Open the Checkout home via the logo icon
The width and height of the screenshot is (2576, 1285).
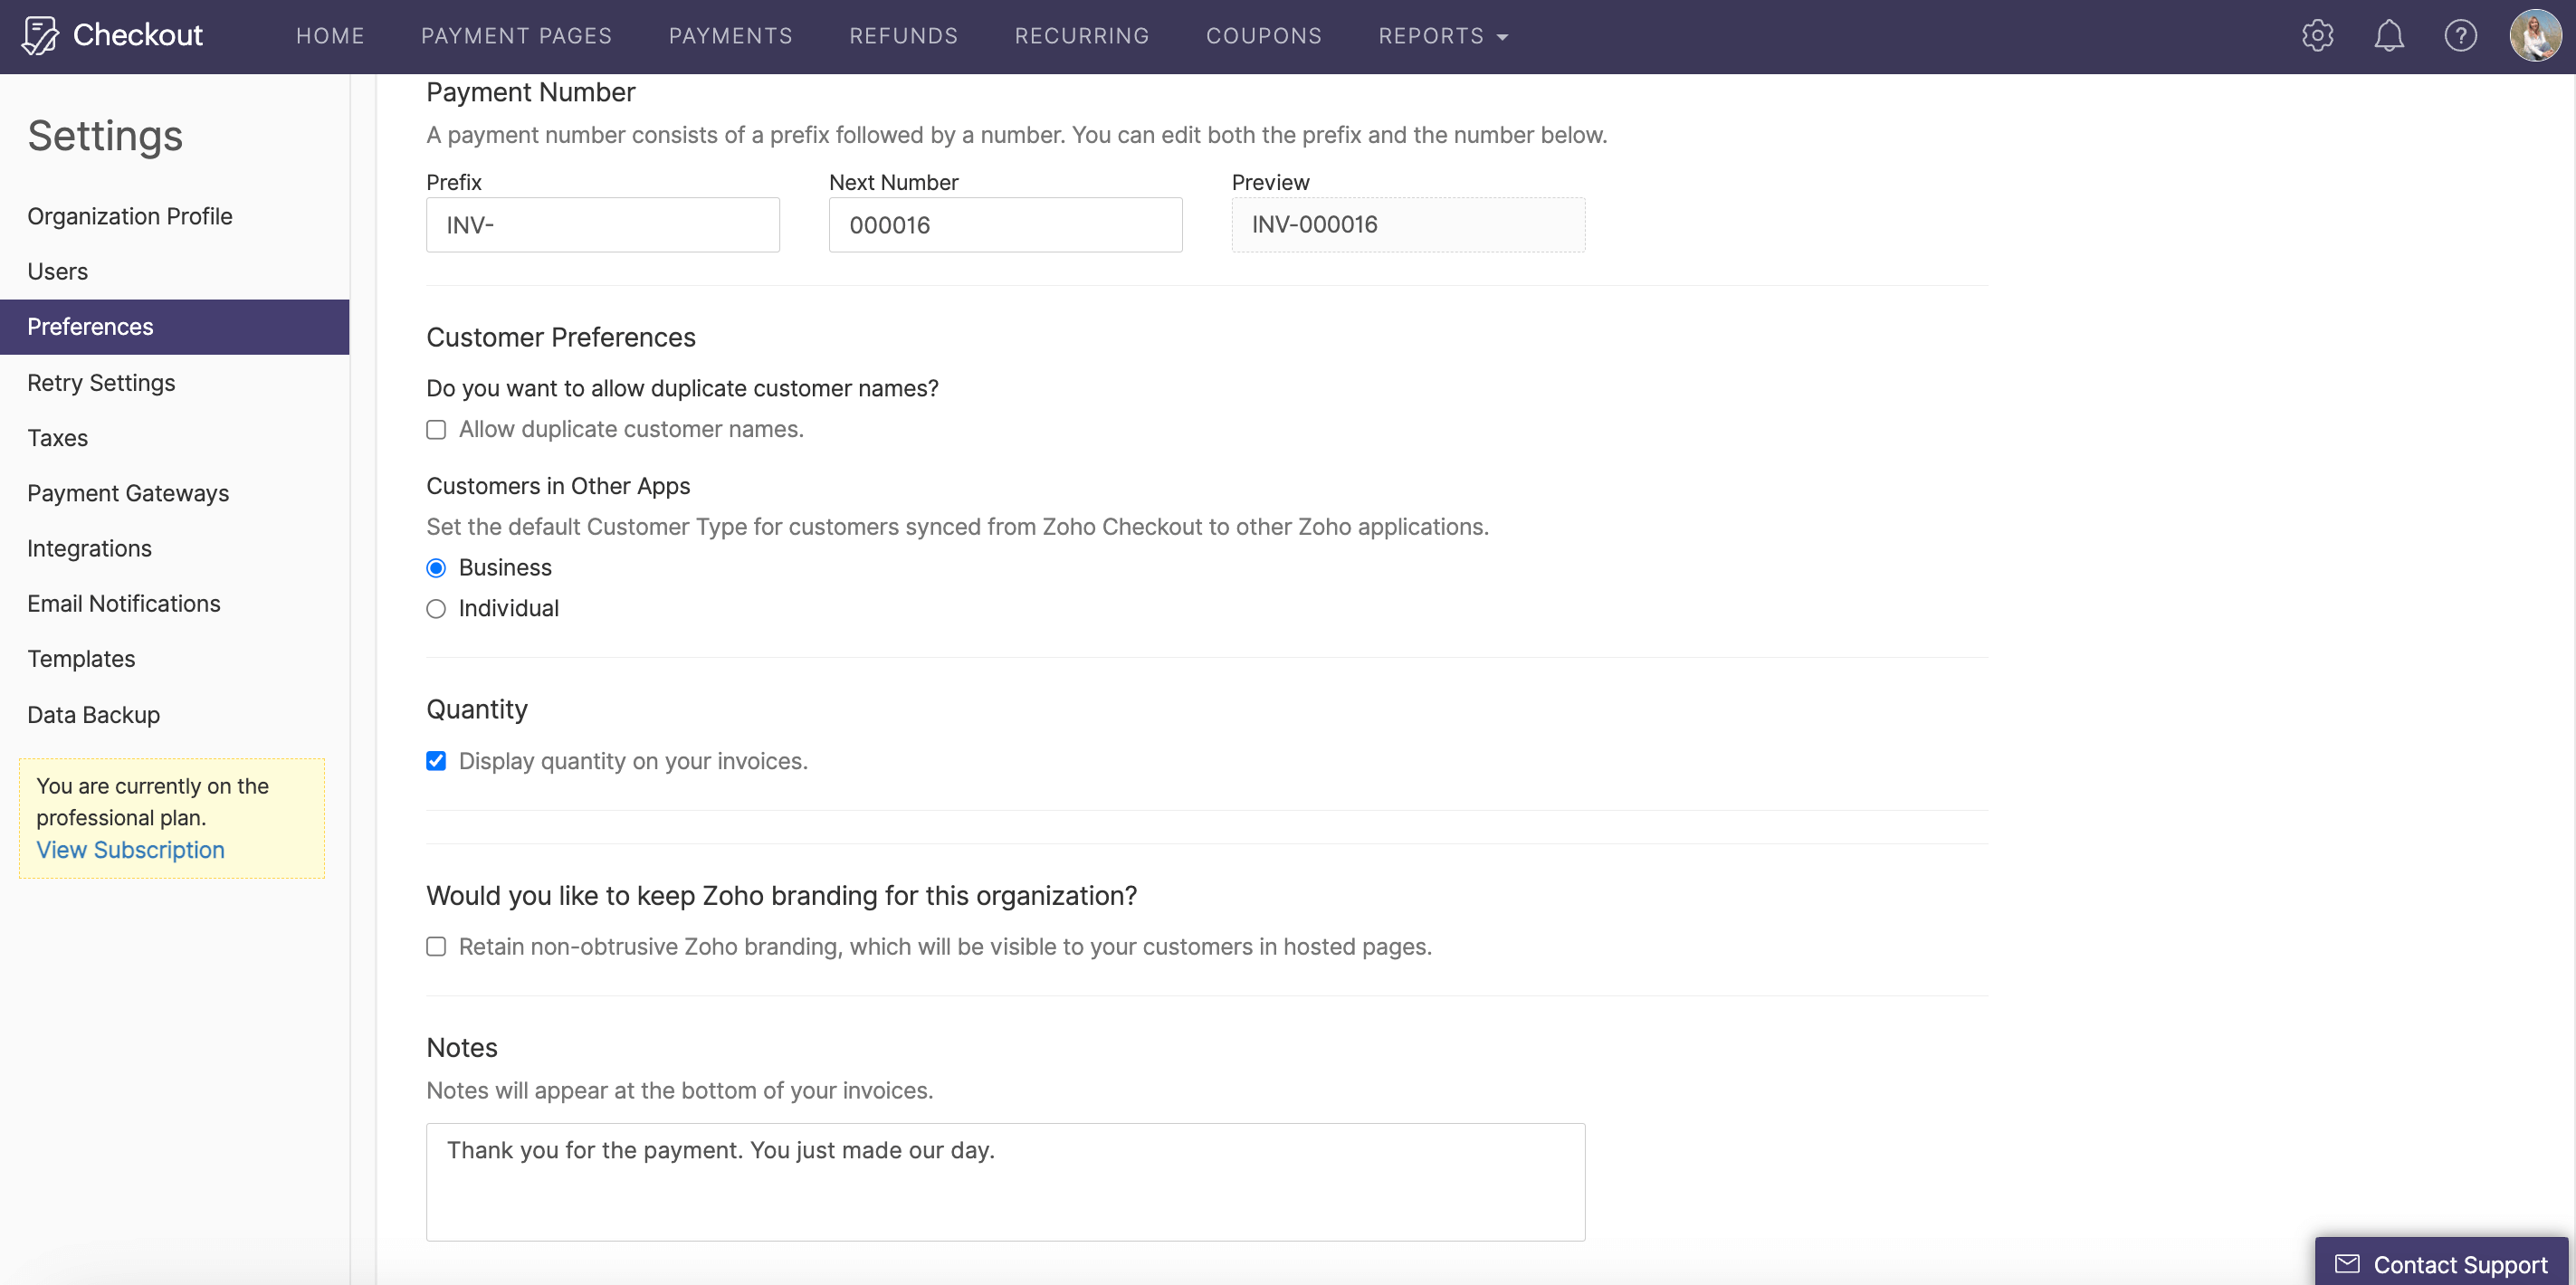pos(39,34)
